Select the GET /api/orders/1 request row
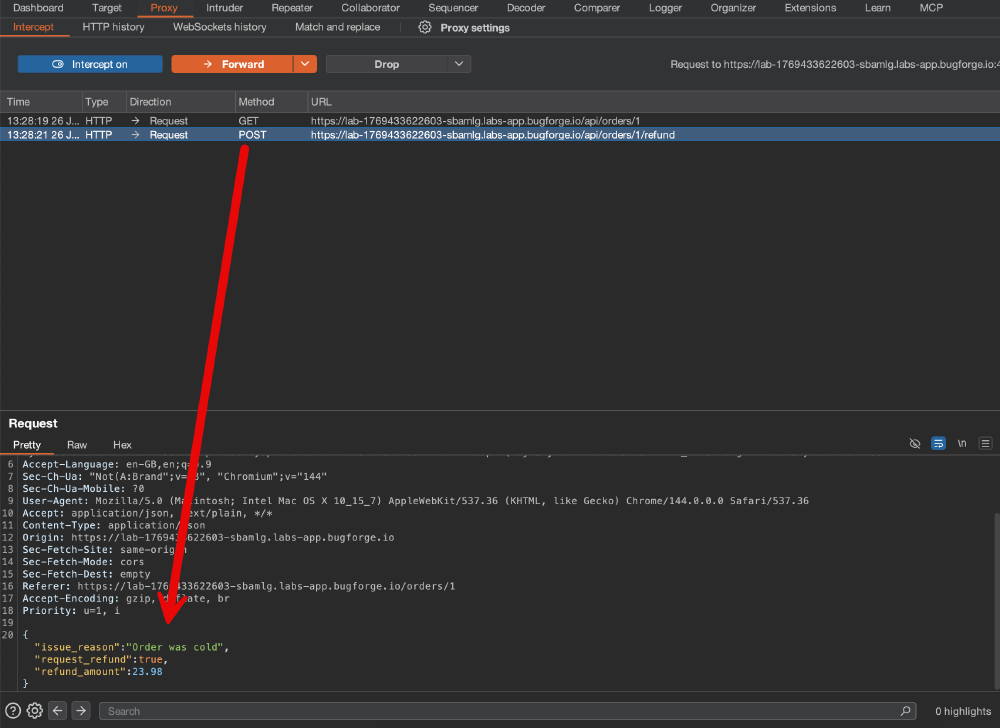 point(500,120)
